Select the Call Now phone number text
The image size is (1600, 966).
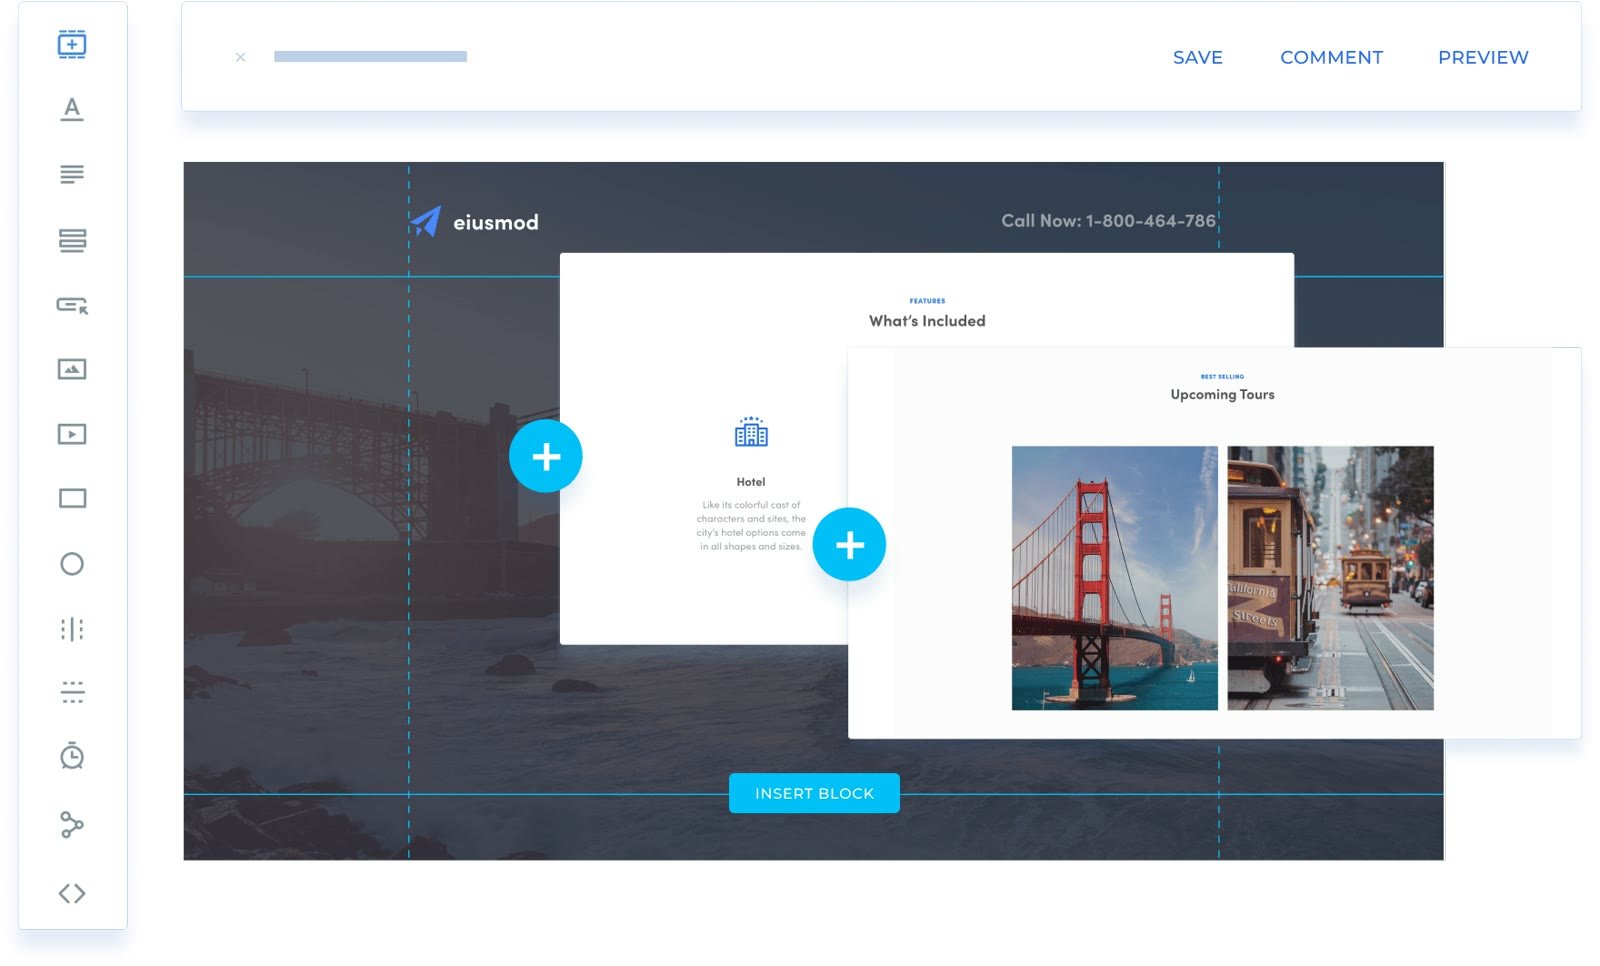pos(1108,221)
